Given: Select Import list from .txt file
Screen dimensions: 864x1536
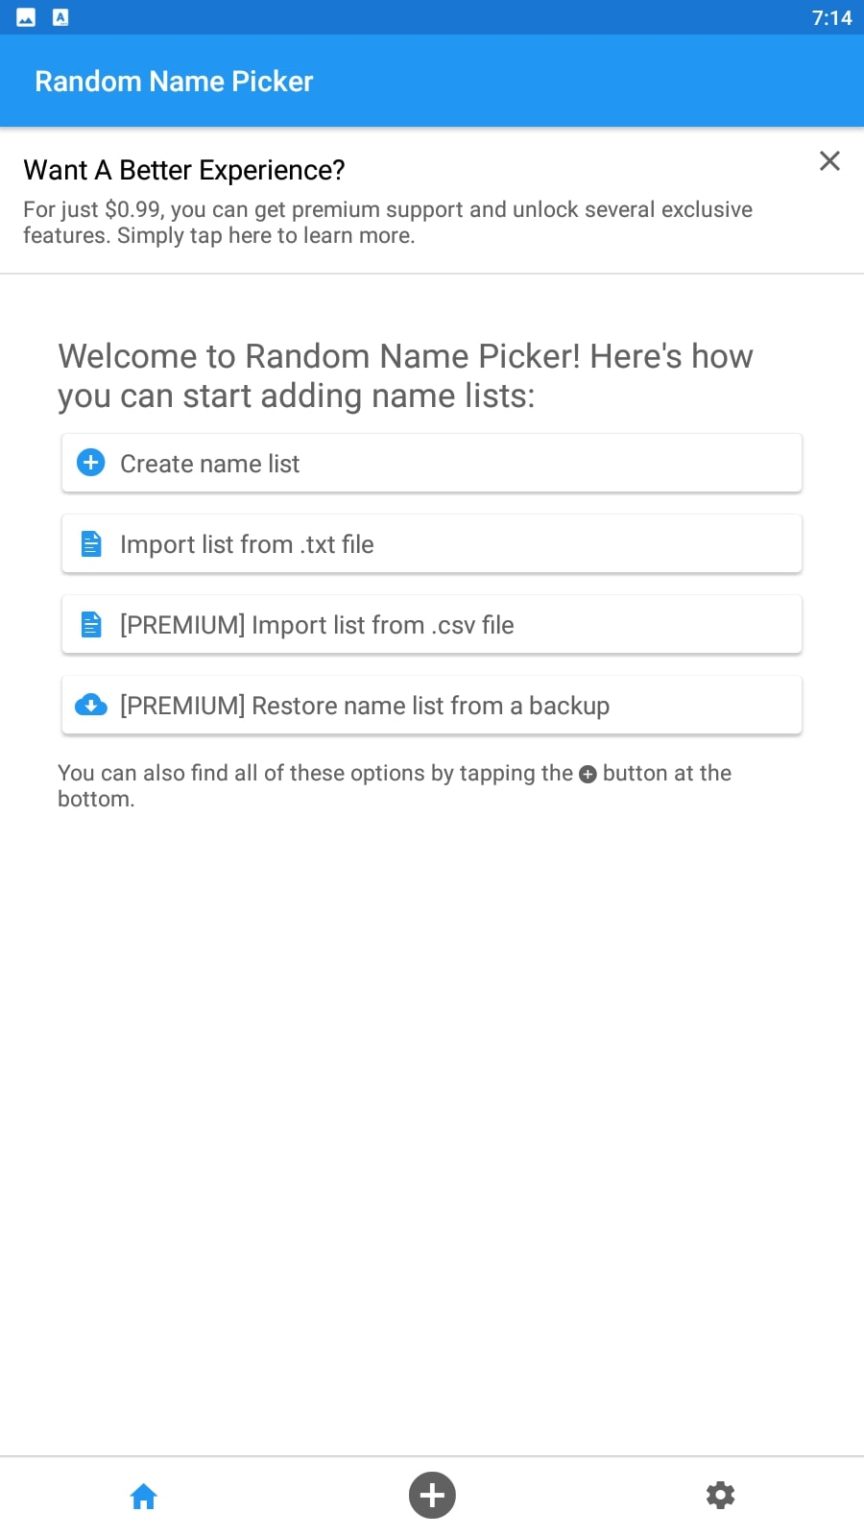Looking at the screenshot, I should click(x=431, y=543).
